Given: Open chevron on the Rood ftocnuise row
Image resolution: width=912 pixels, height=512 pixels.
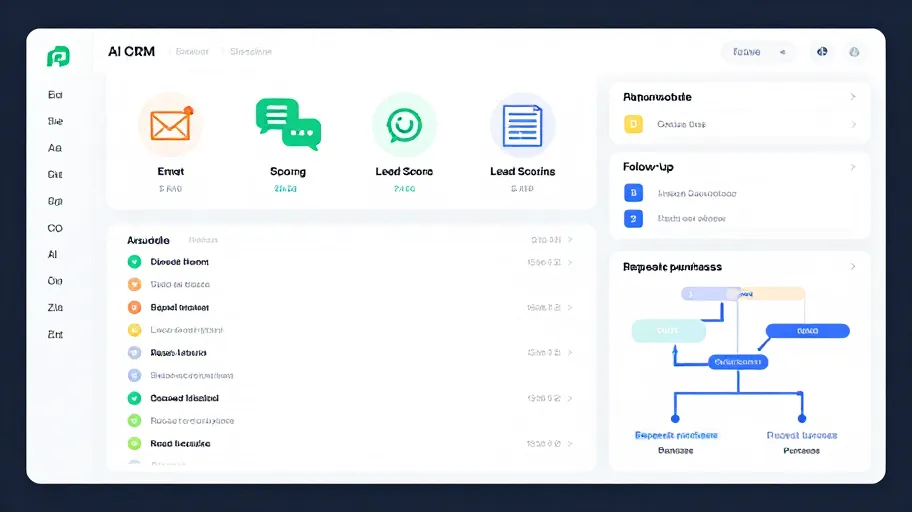Looking at the screenshot, I should [570, 443].
